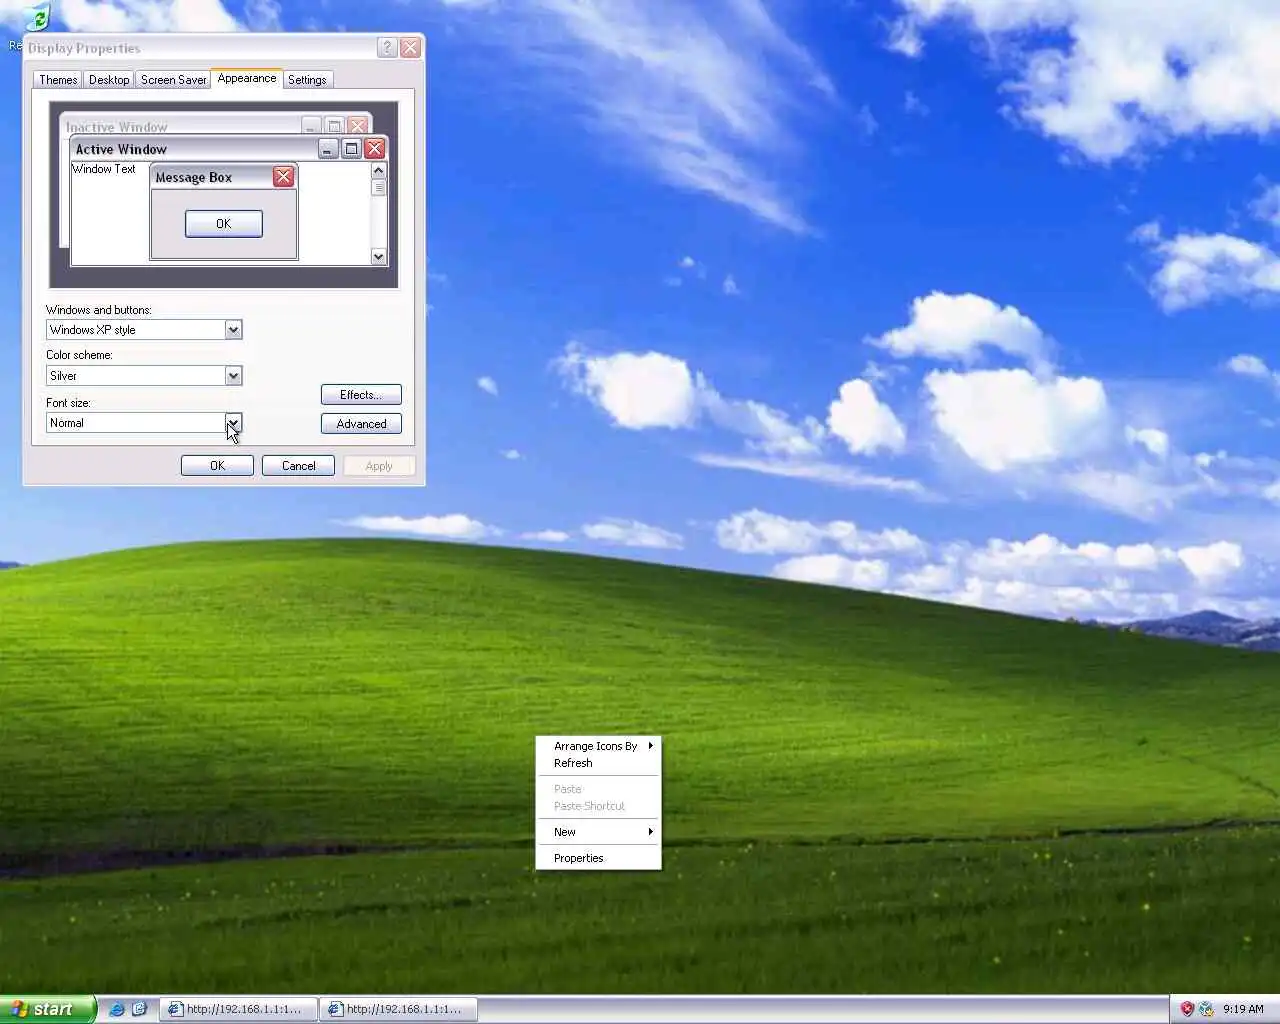Choose Refresh from the context menu
Screen dimensions: 1280x1024
click(598, 763)
